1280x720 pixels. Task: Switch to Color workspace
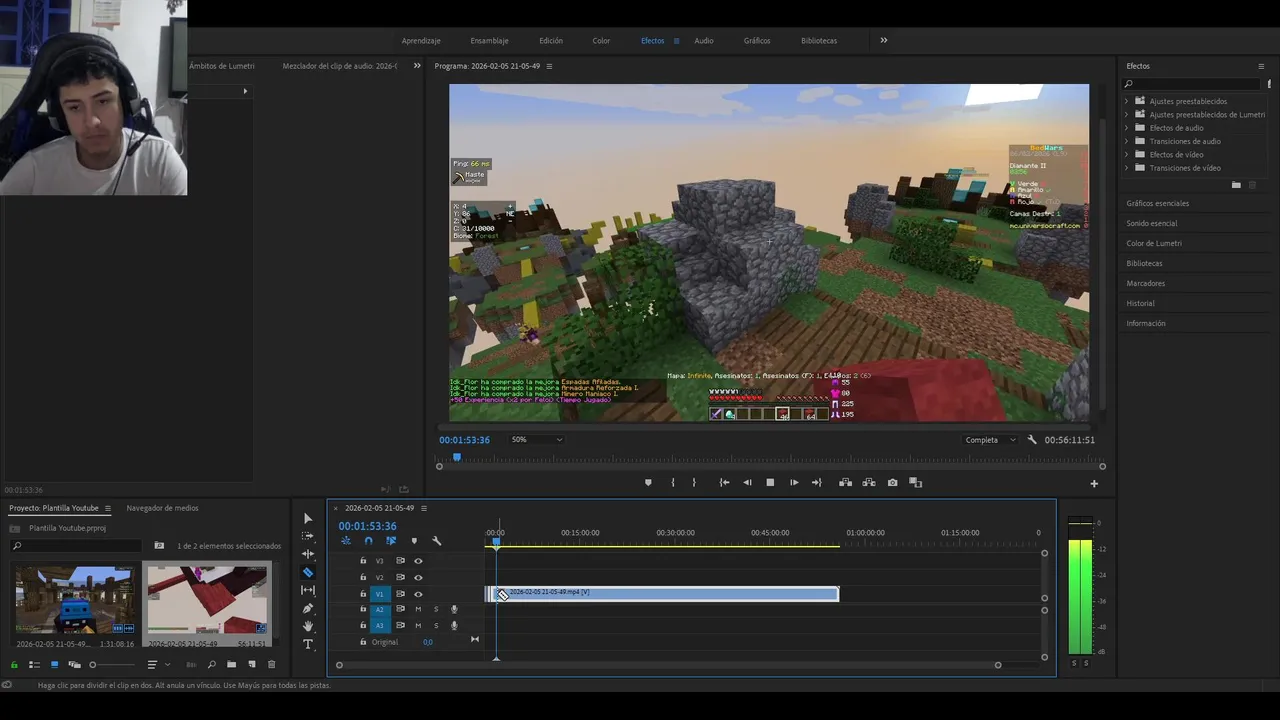pos(601,41)
